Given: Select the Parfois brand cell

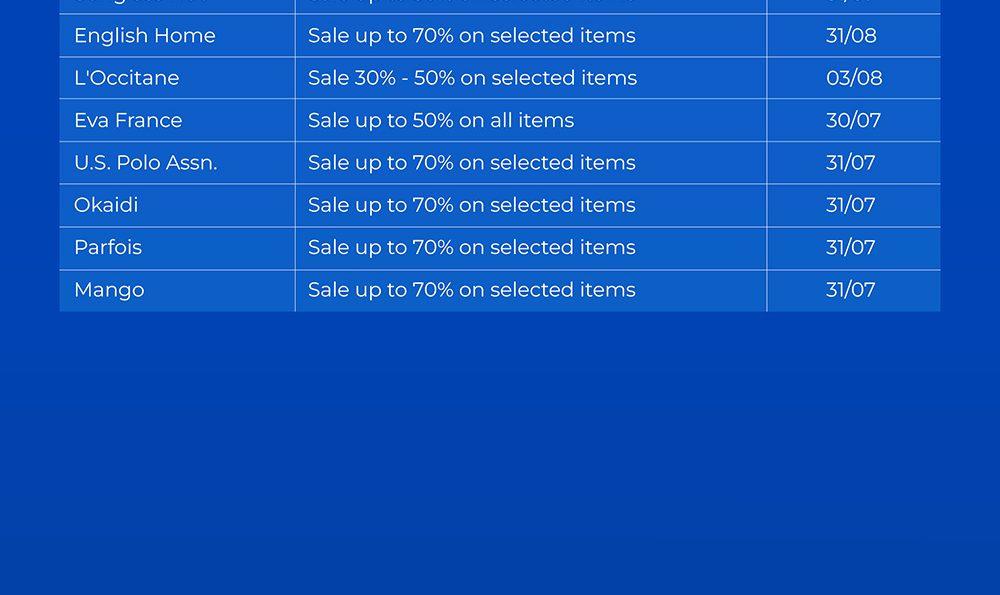Looking at the screenshot, I should (x=108, y=248).
